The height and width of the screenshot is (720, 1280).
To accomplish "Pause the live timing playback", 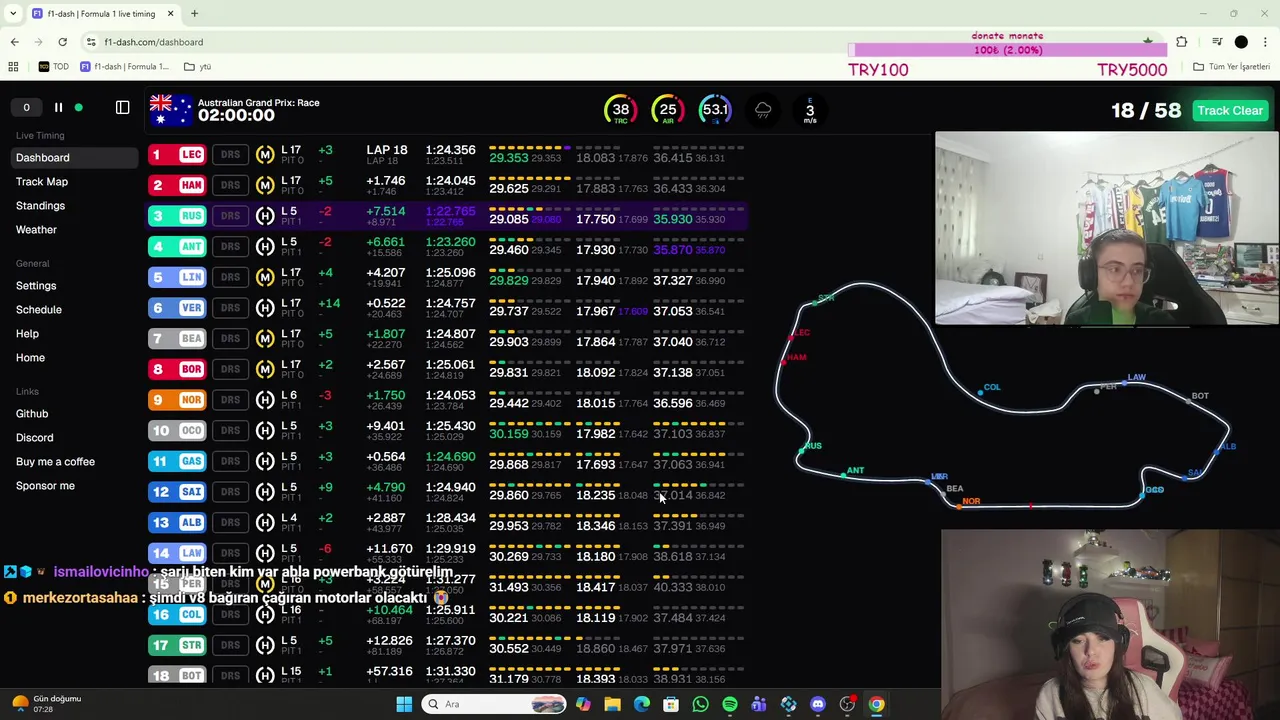I will pos(58,107).
